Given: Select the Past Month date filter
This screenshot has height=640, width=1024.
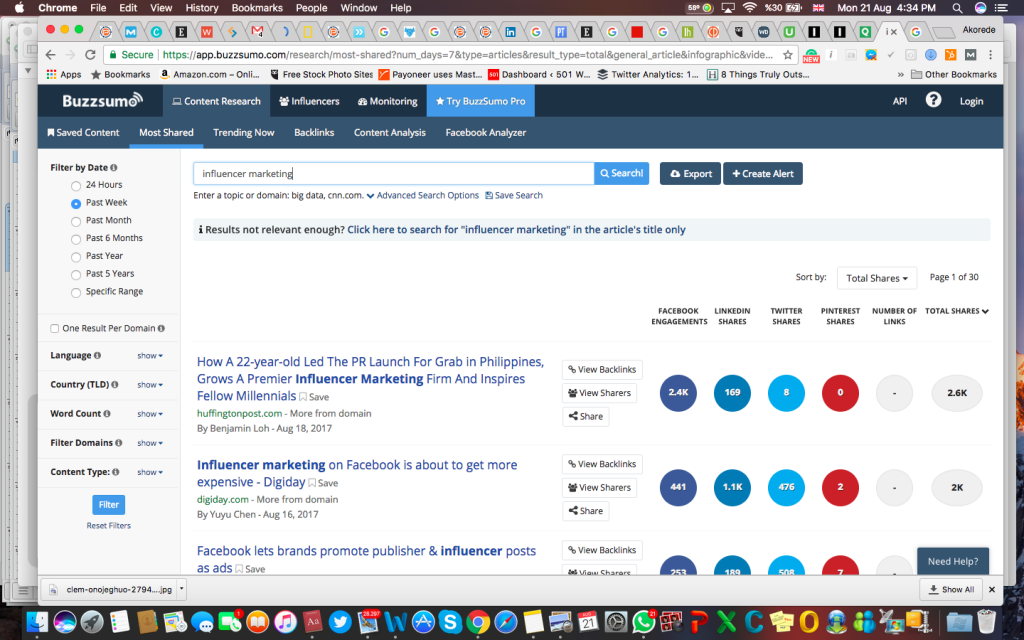Looking at the screenshot, I should [x=76, y=221].
